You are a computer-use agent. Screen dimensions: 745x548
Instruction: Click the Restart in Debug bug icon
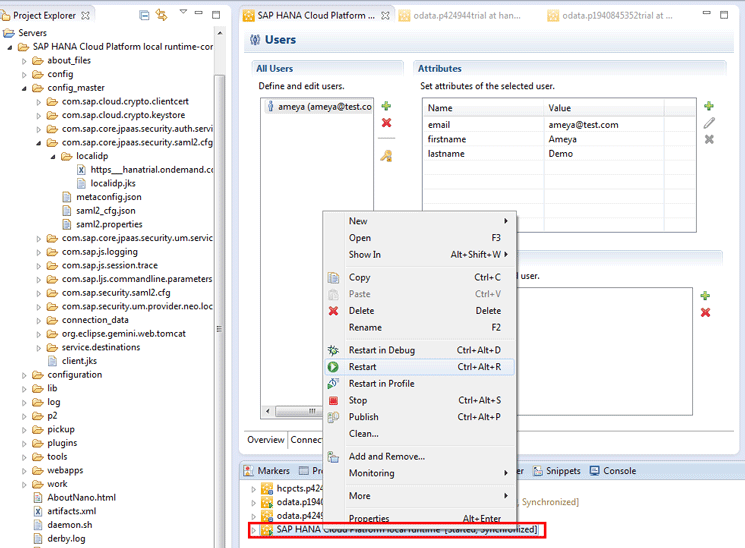334,350
